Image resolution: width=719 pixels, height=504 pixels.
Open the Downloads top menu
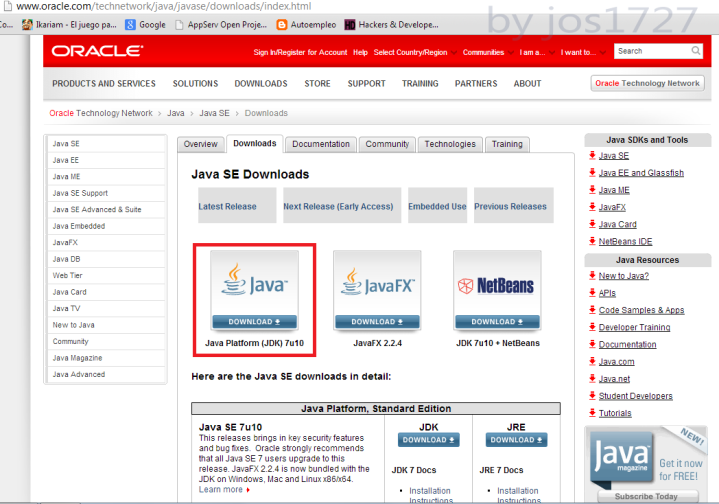point(261,83)
